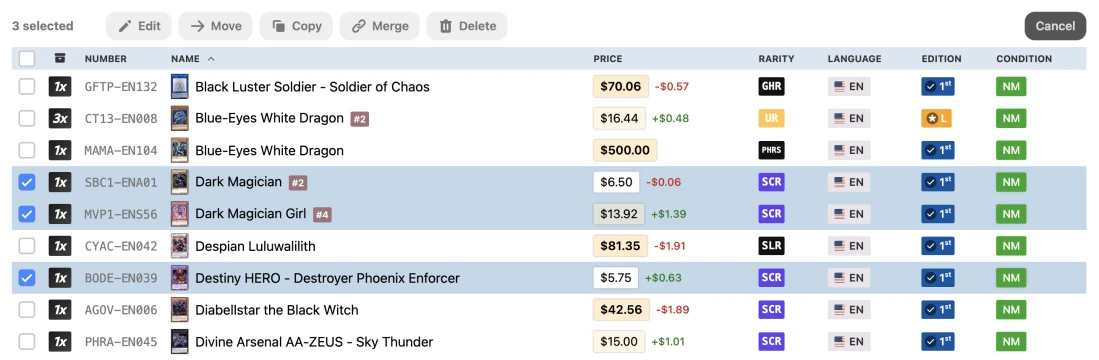
Task: Click the PHRS rarity badge
Action: 771,151
